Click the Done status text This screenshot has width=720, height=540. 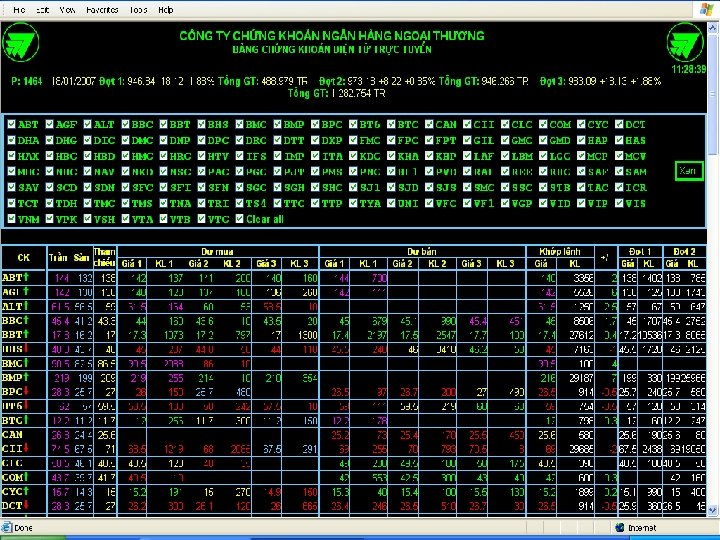tap(23, 528)
